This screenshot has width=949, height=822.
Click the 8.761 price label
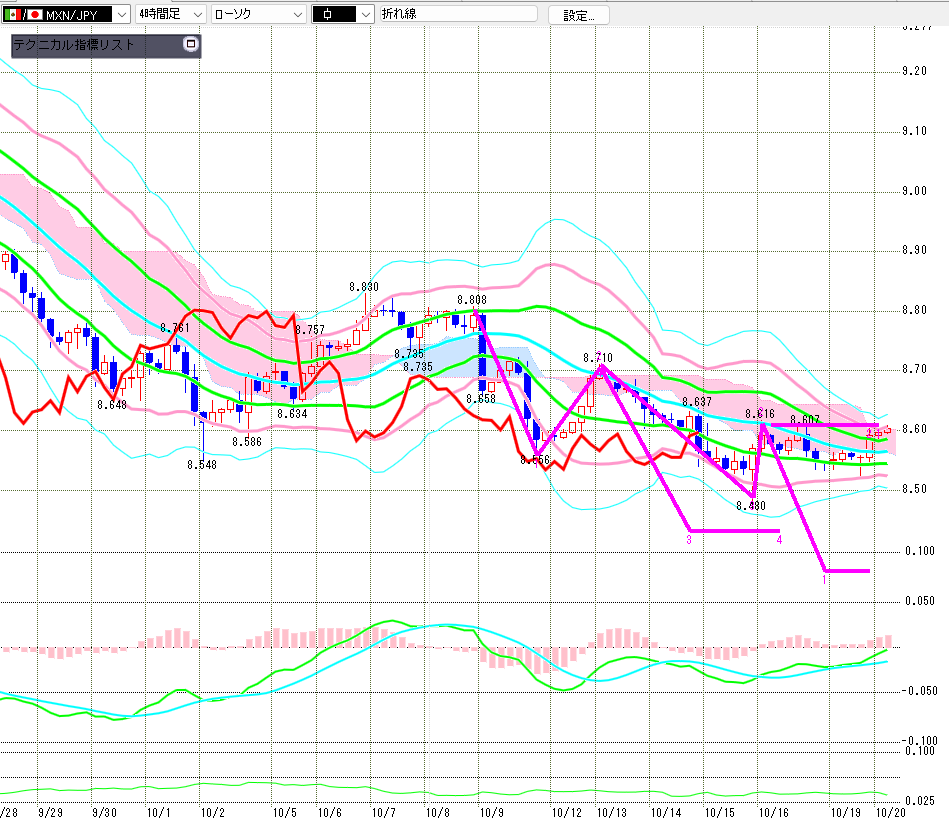pyautogui.click(x=175, y=327)
